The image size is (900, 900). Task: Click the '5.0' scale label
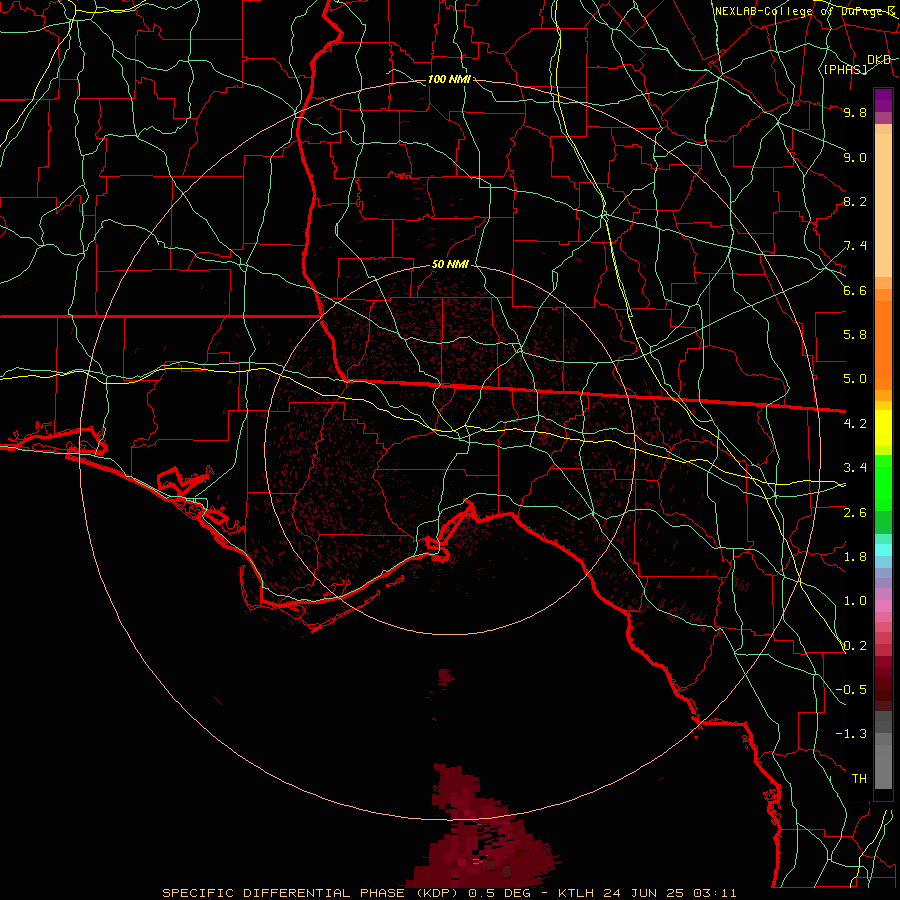(855, 379)
